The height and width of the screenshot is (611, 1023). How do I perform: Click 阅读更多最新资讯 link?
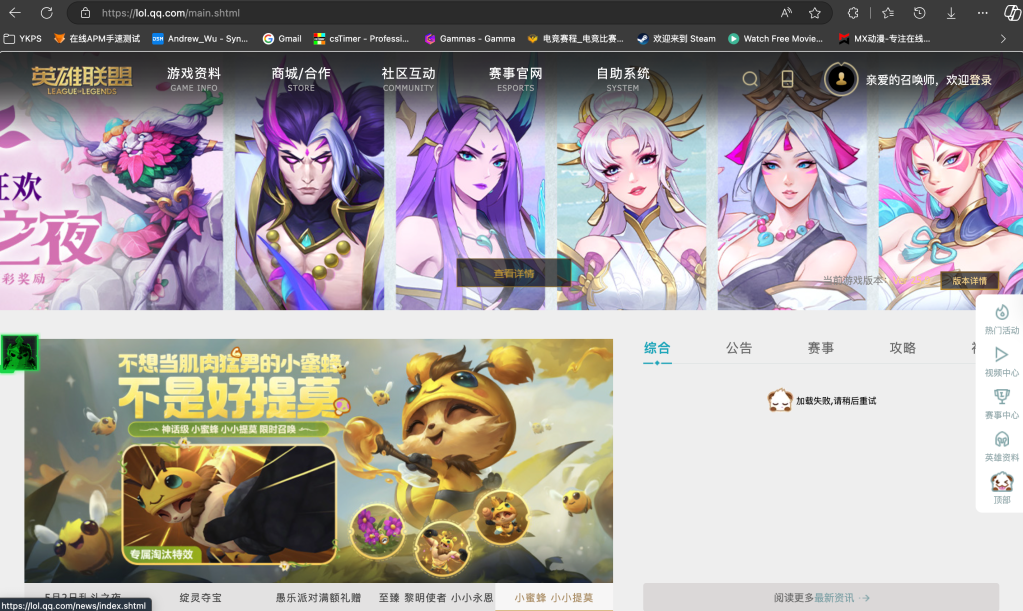click(821, 597)
